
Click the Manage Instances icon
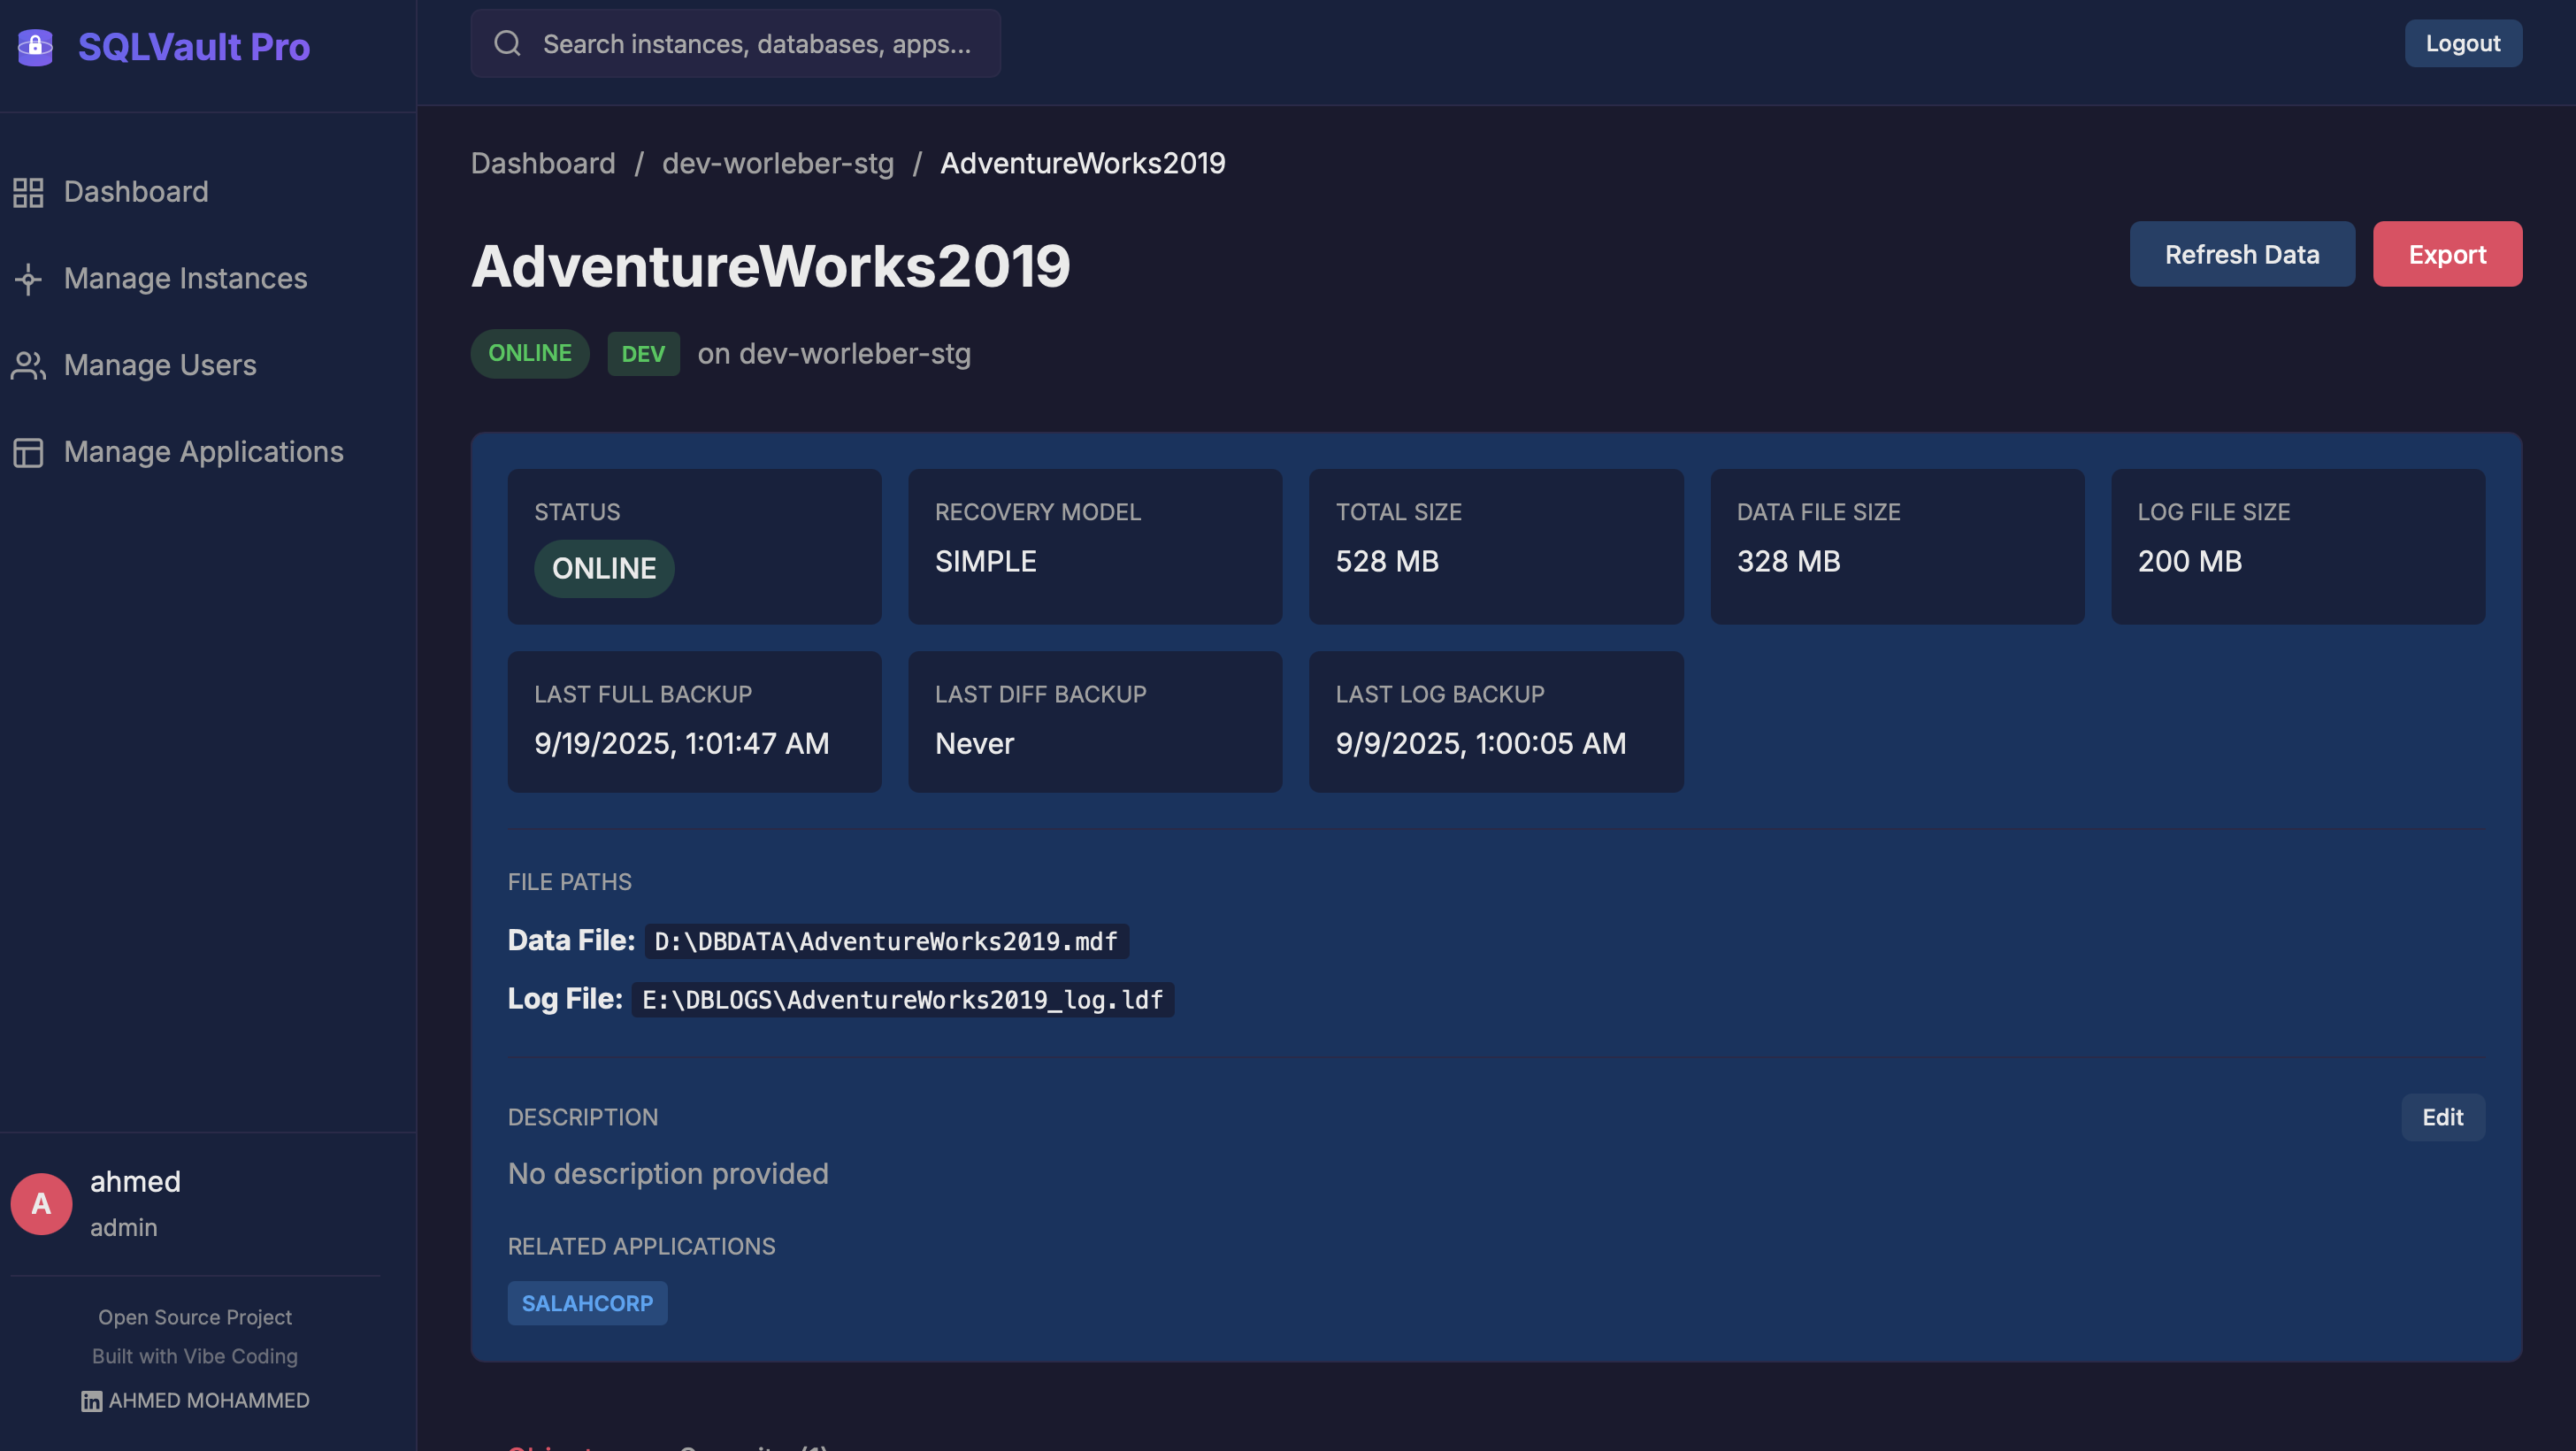[28, 279]
